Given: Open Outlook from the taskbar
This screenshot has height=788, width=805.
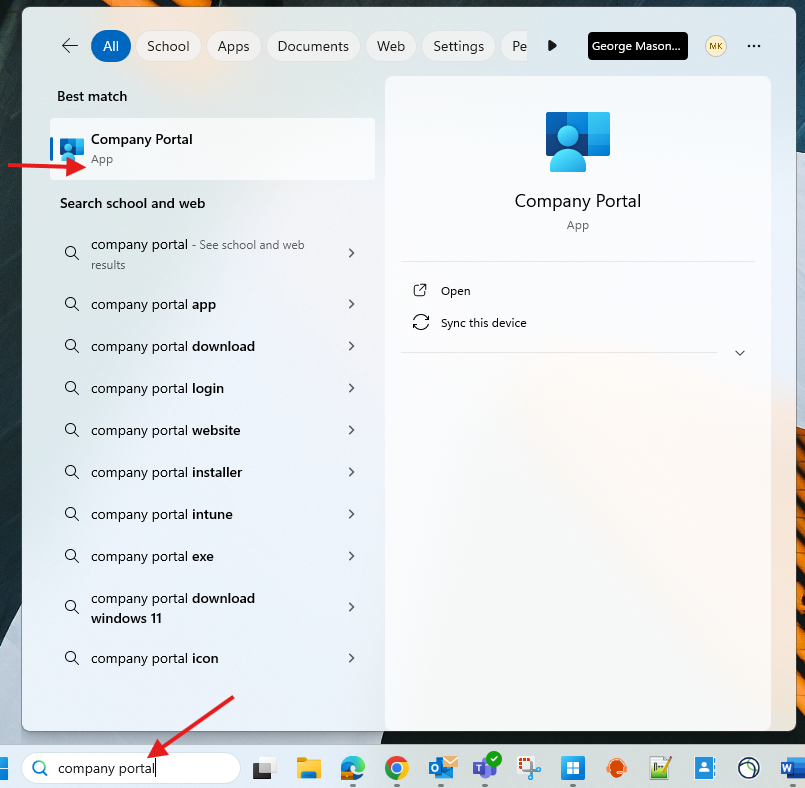Looking at the screenshot, I should (x=441, y=768).
